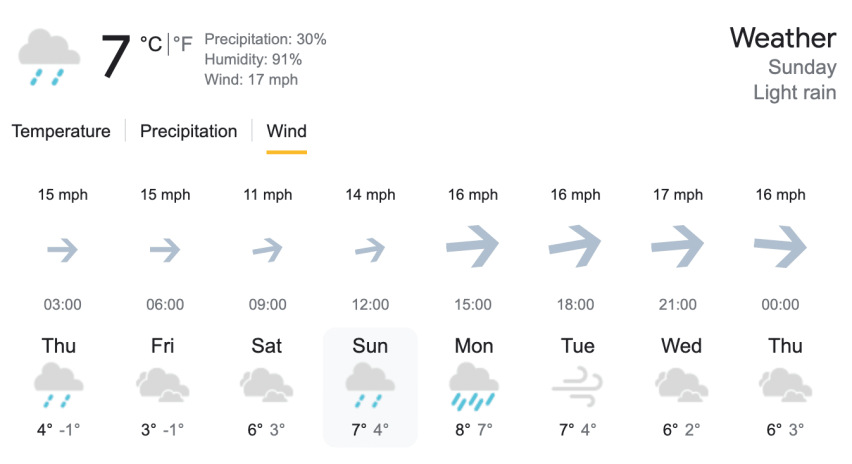
Task: Click the 03:00 wind arrow icon
Action: [62, 249]
